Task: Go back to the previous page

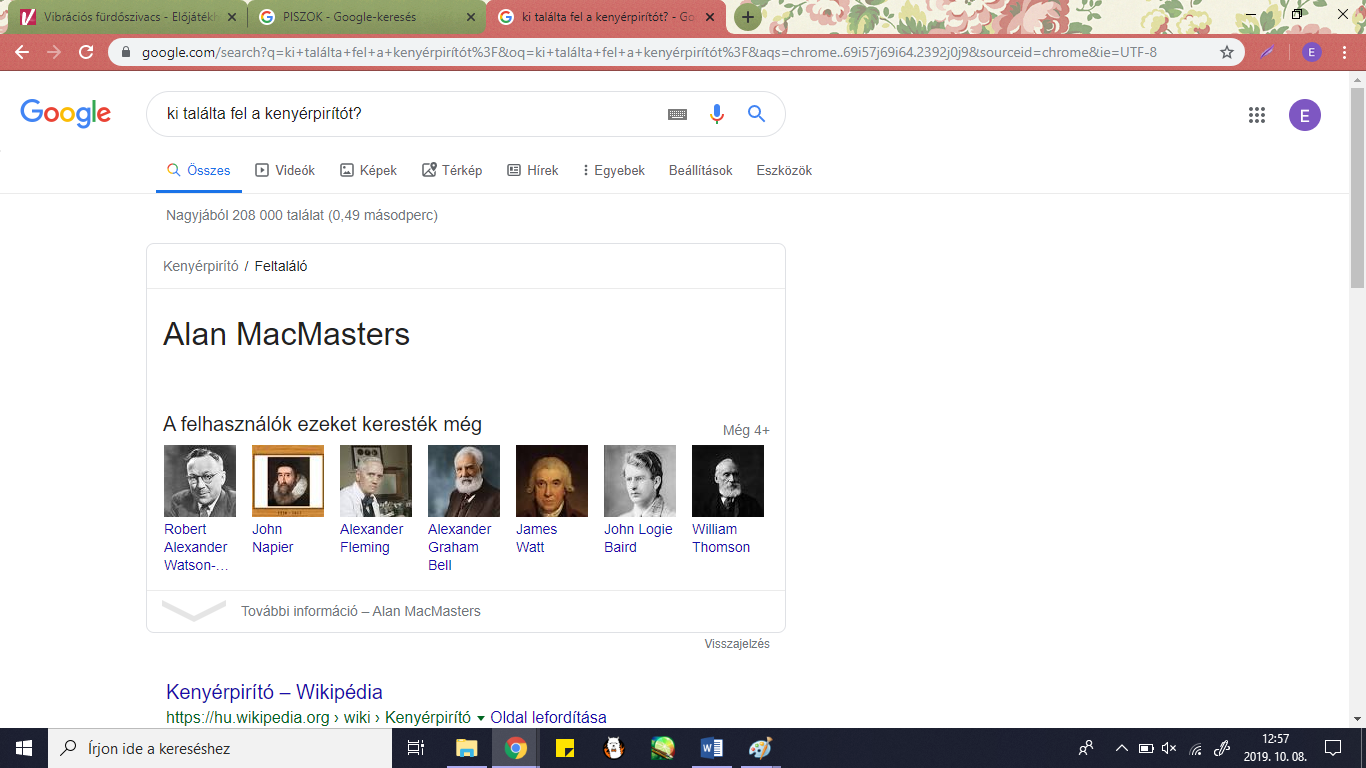Action: pyautogui.click(x=22, y=52)
